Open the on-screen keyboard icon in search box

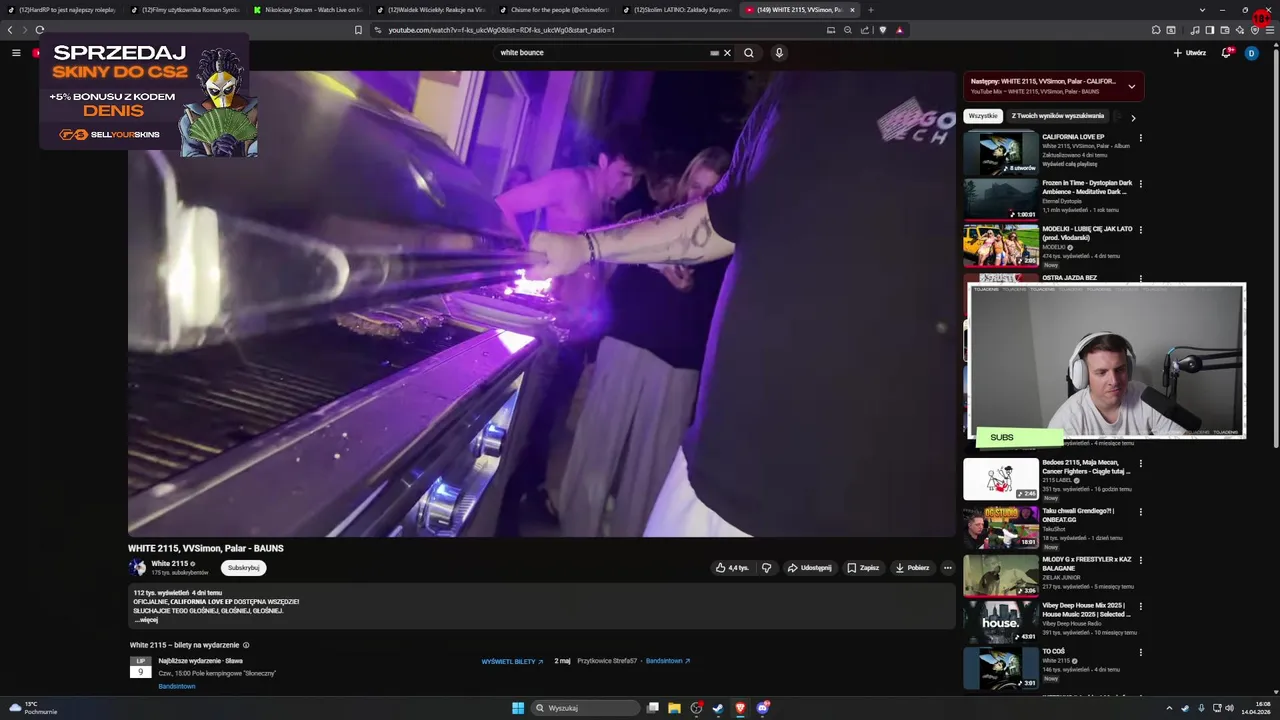click(x=714, y=53)
